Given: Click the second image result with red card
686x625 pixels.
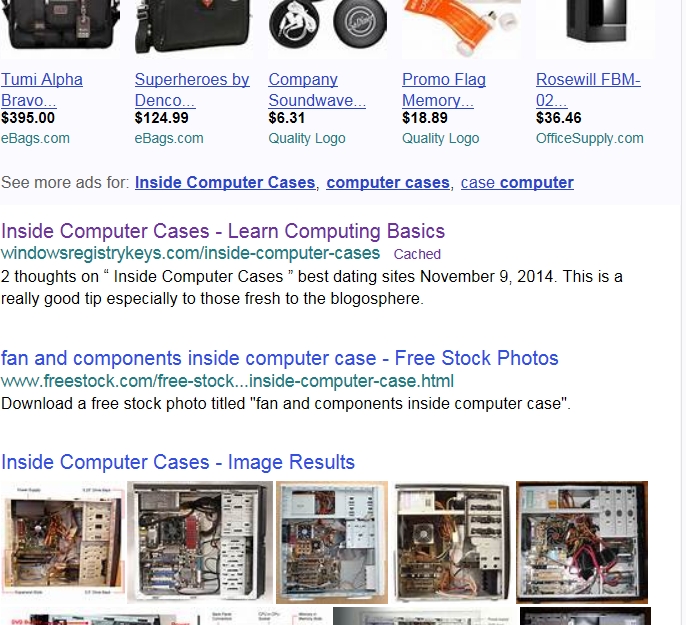Looking at the screenshot, I should click(200, 542).
